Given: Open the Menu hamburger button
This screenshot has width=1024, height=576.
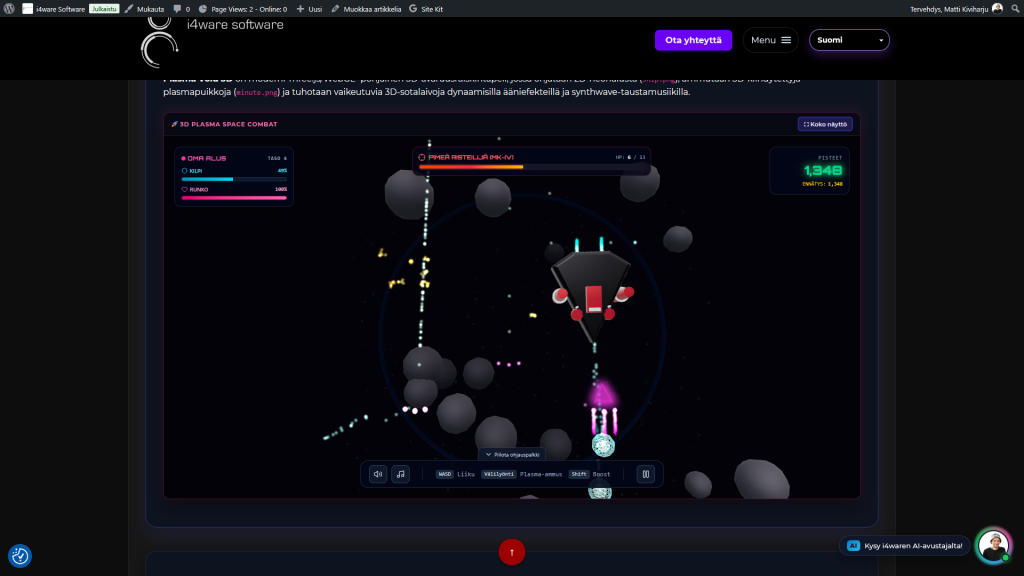Looking at the screenshot, I should click(771, 40).
